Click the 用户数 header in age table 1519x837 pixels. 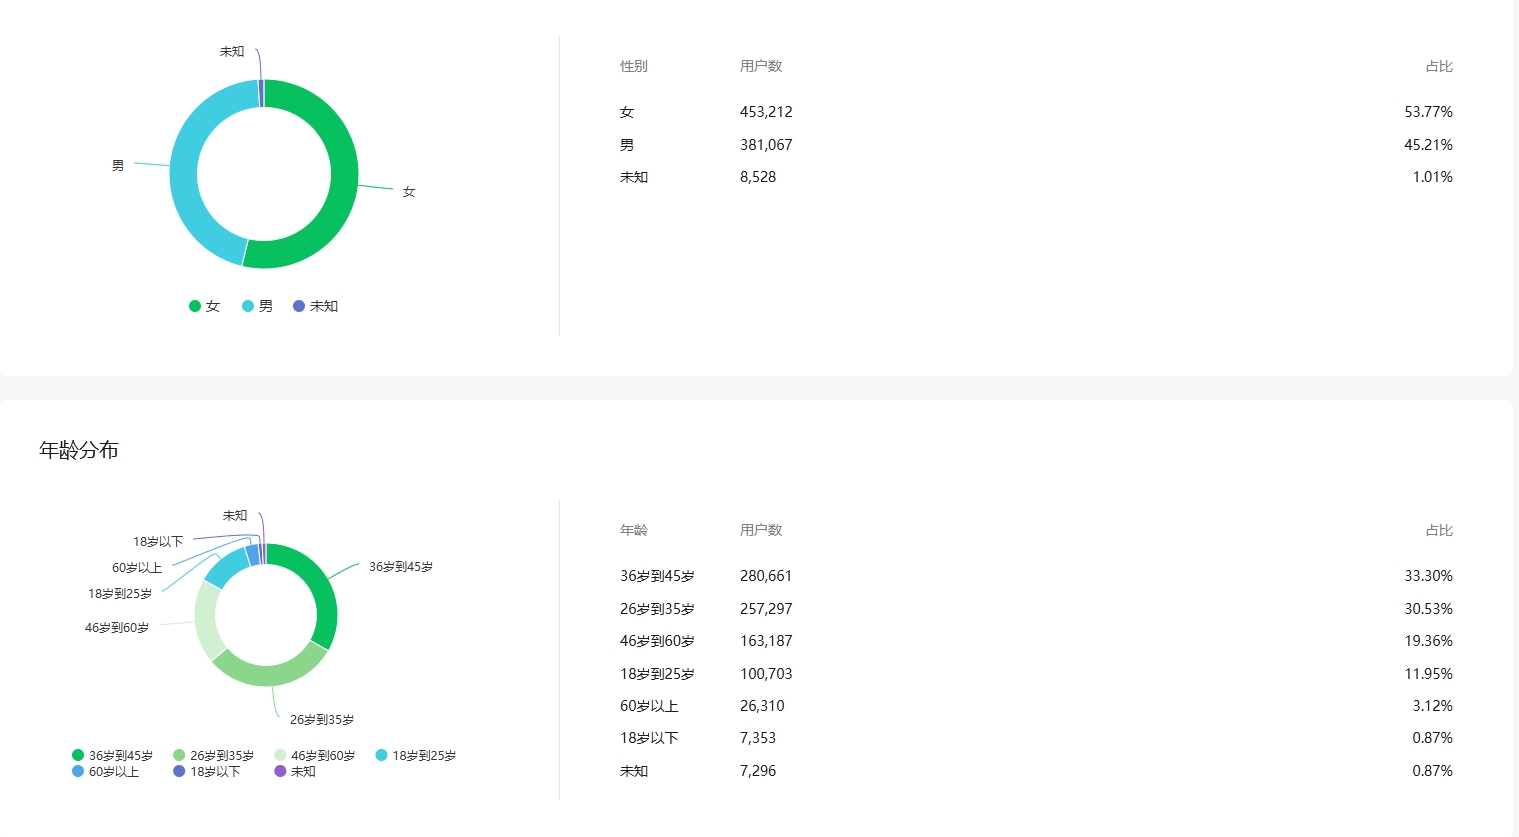click(x=761, y=530)
